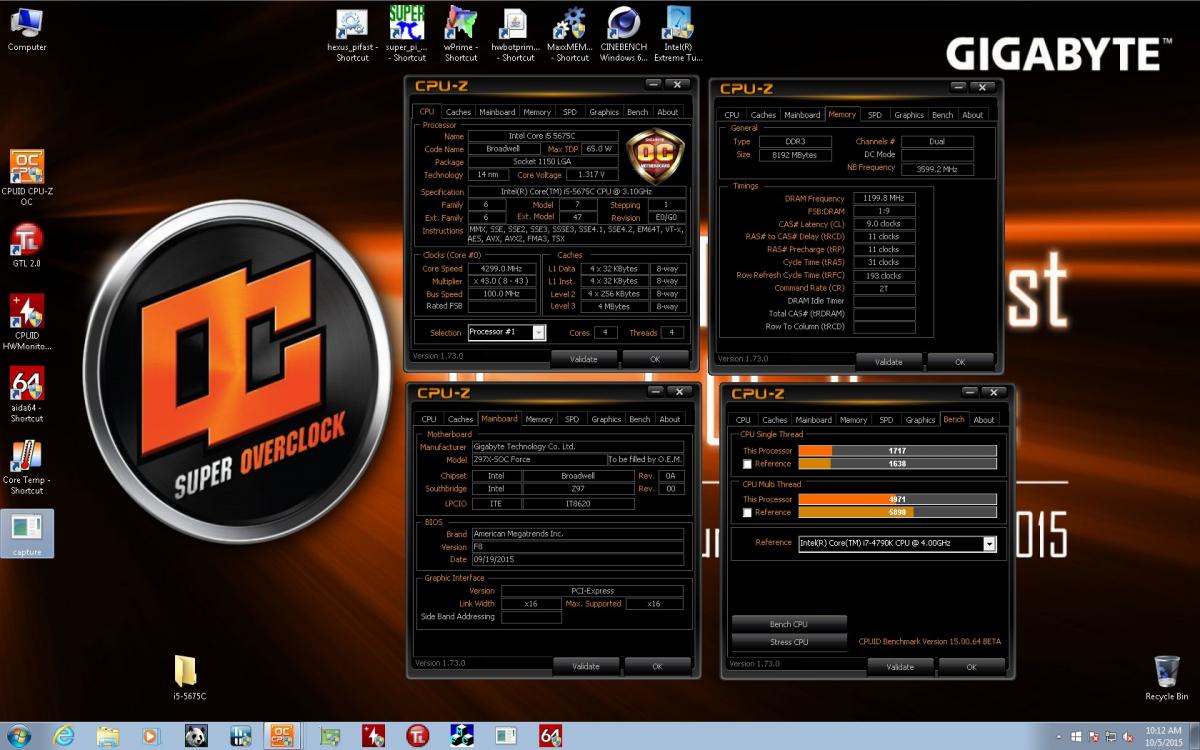1200x750 pixels.
Task: Click the panda taskbar icon
Action: point(196,736)
